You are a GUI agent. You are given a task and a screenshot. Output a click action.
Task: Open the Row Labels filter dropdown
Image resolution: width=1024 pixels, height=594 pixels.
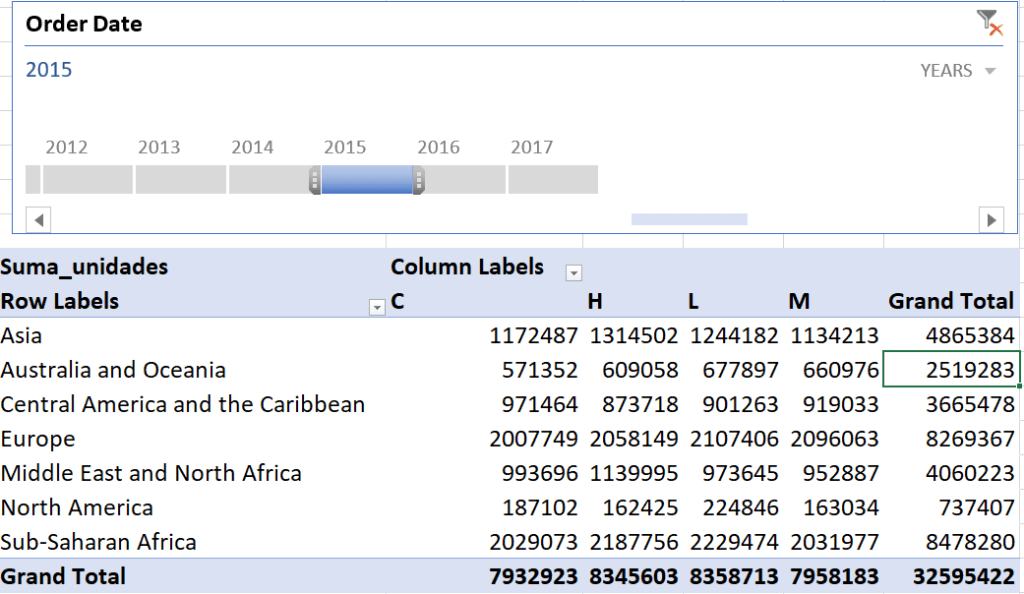377,307
